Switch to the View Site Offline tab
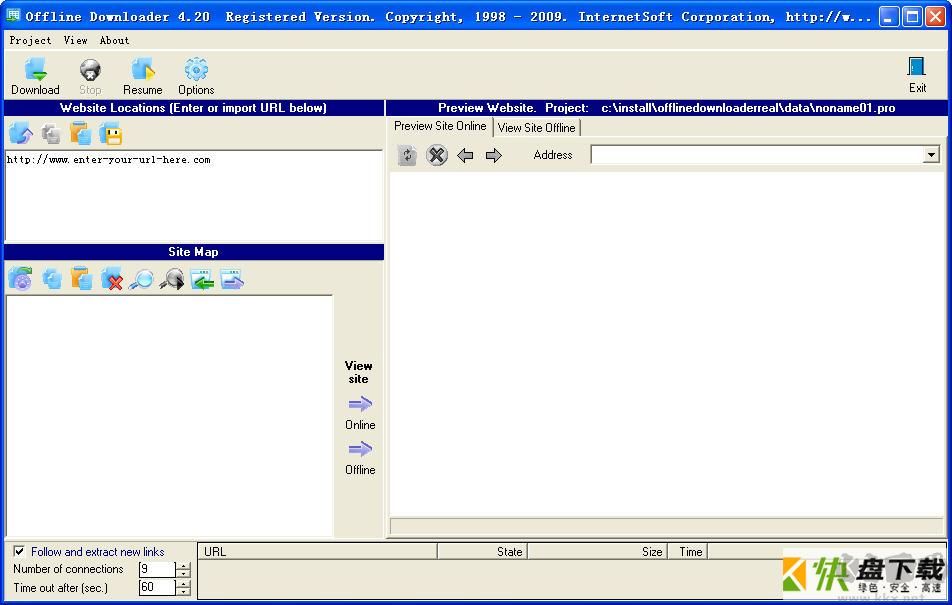 click(536, 127)
